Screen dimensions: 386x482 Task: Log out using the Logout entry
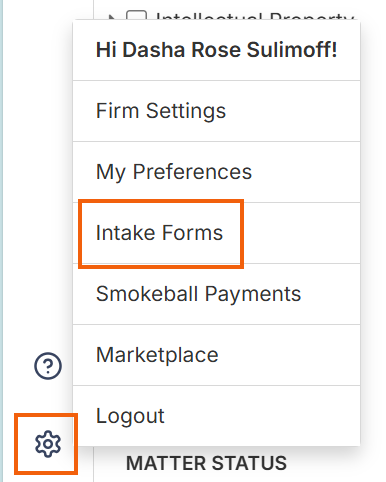point(216,416)
